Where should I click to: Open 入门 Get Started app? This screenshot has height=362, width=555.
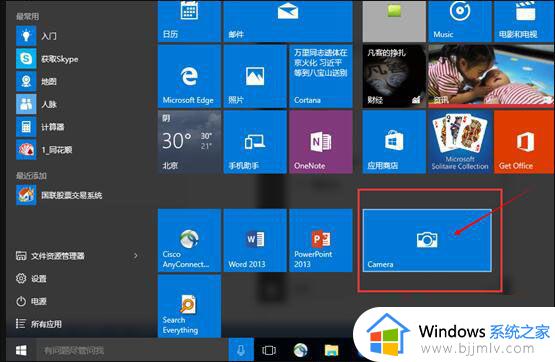point(36,36)
